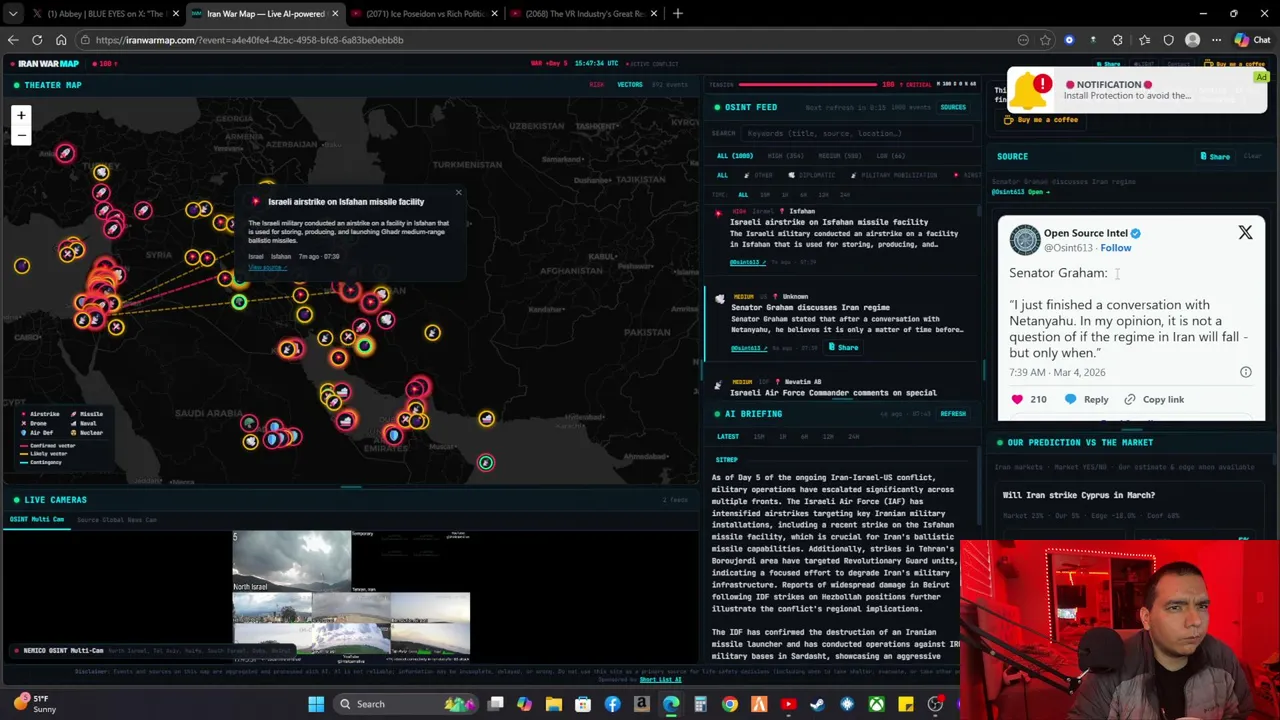Select MILITARY MOBILIZATION event type filter

tap(893, 175)
